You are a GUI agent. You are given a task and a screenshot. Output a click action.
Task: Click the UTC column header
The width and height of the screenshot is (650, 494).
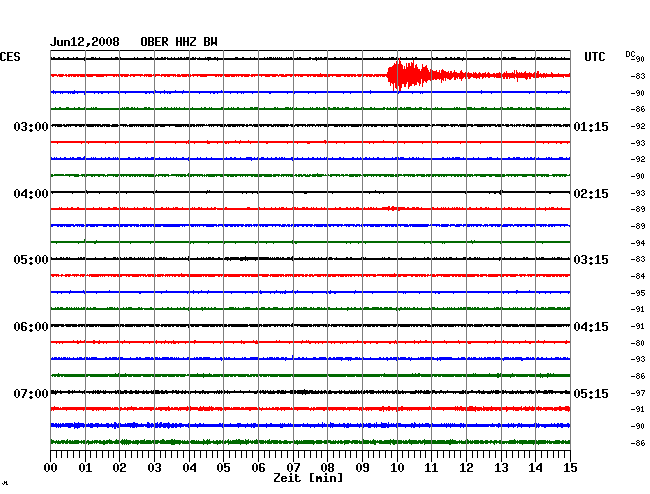[x=595, y=57]
